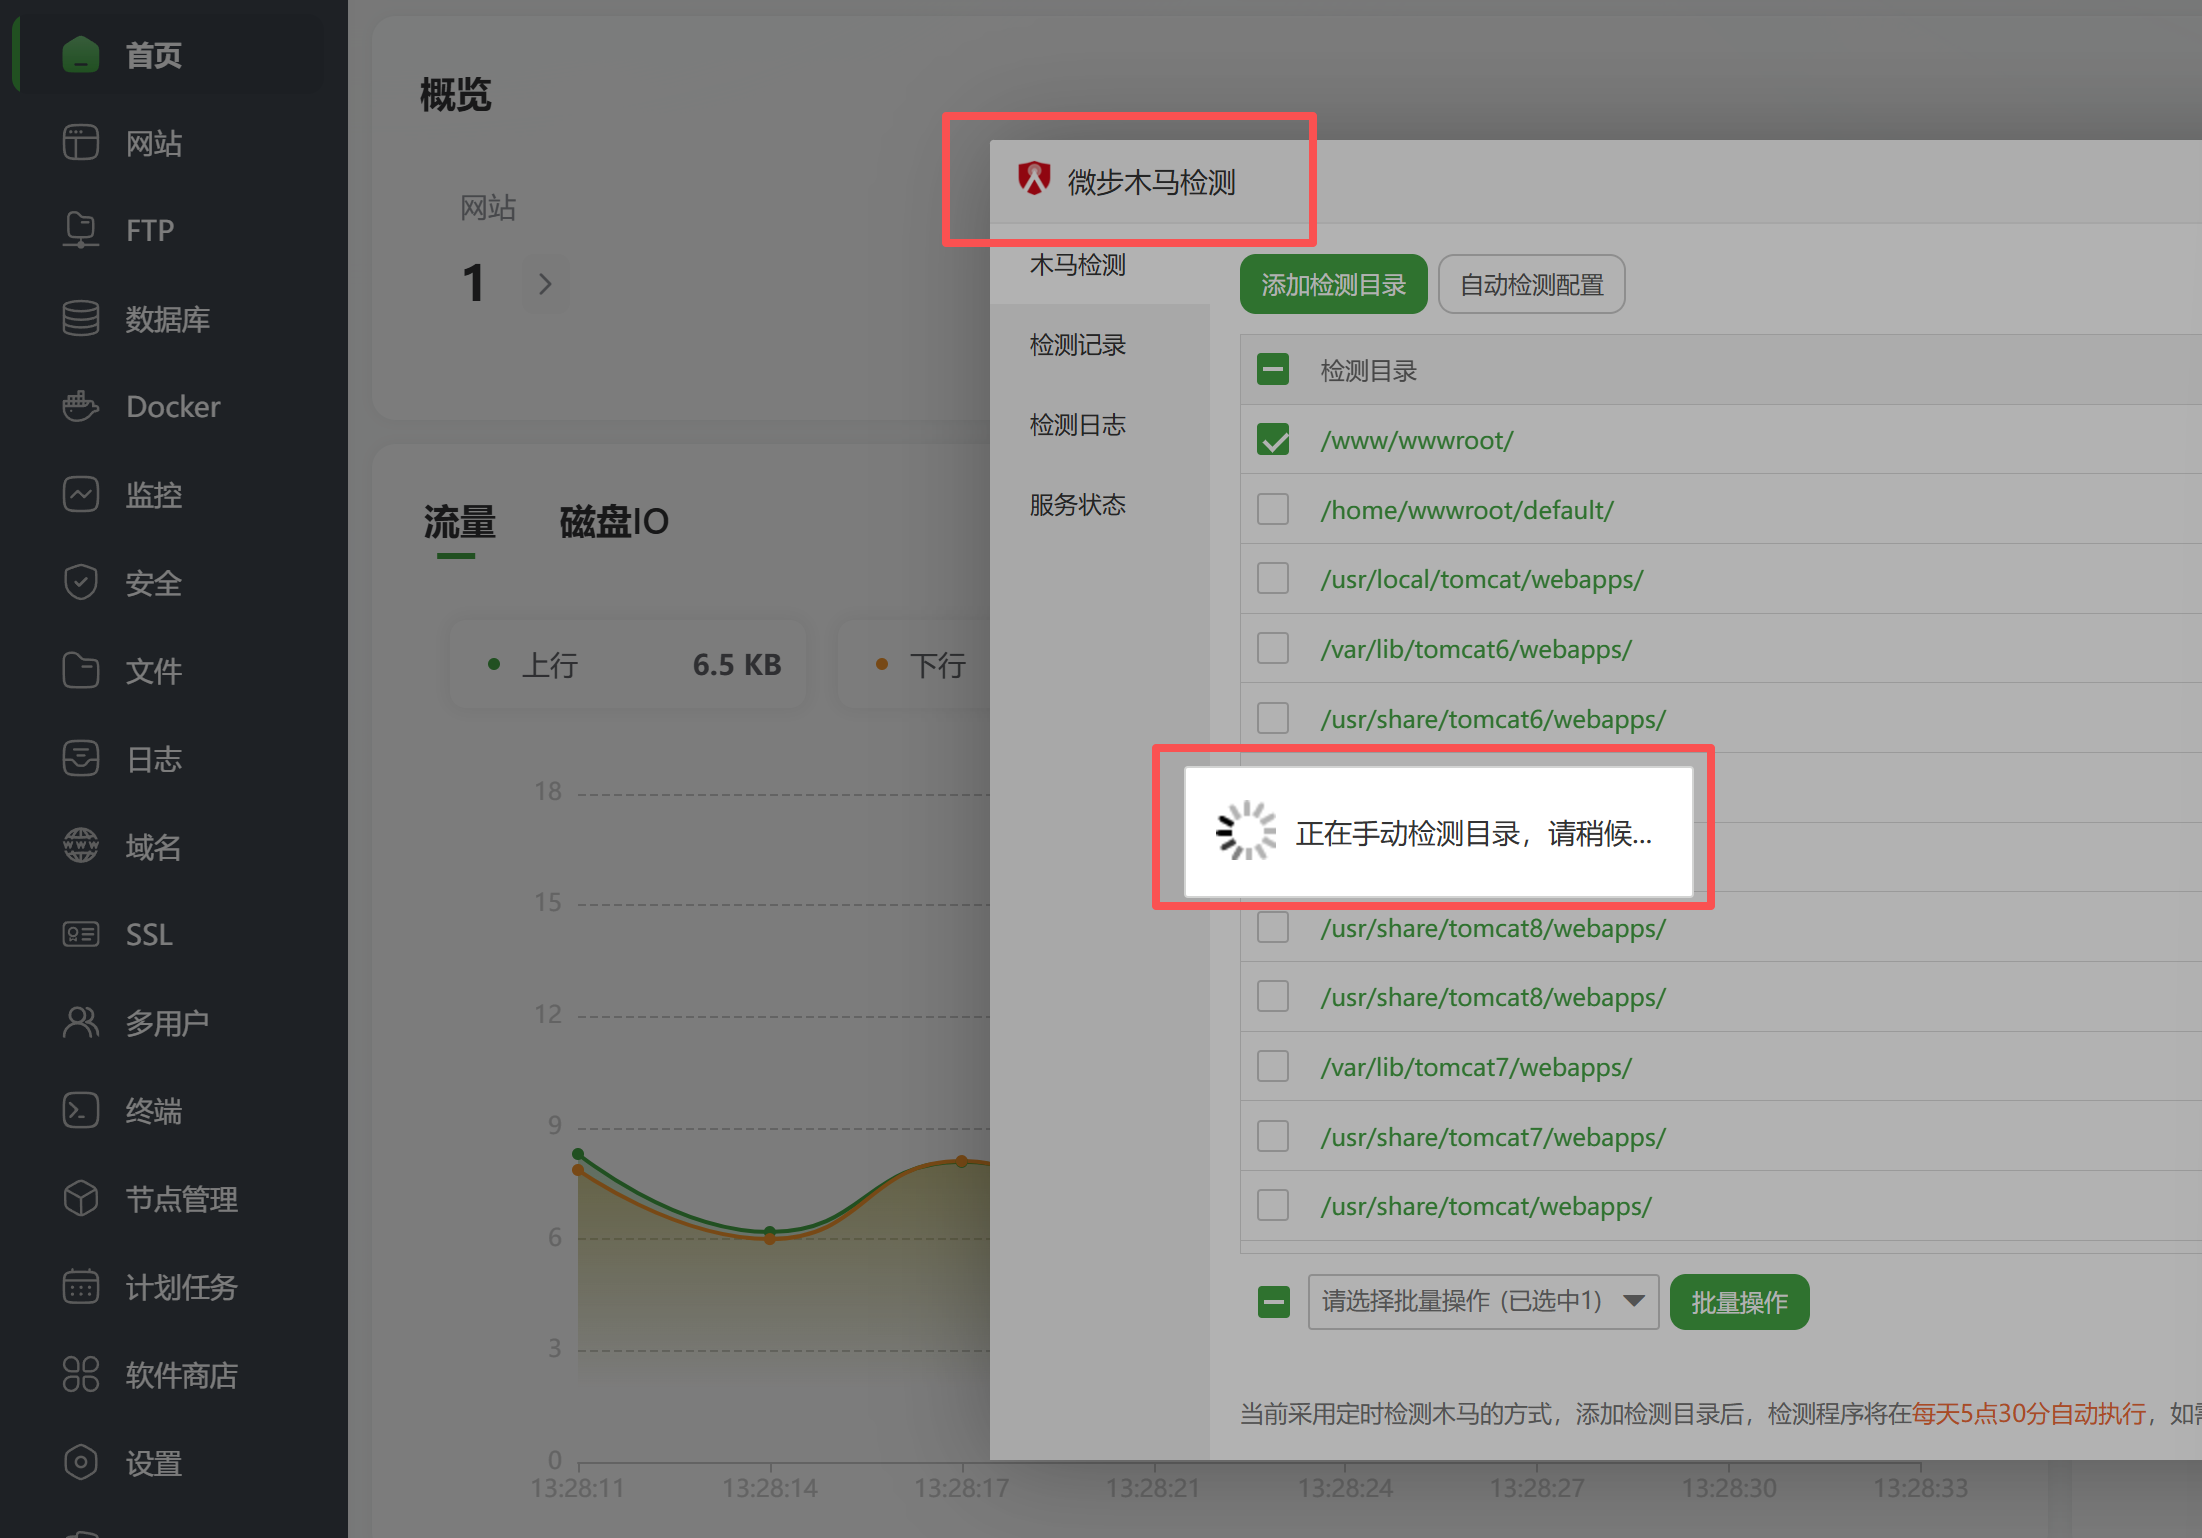This screenshot has height=1538, width=2202.
Task: Check the /home/wwwroot/default/ checkbox
Action: pos(1273,510)
